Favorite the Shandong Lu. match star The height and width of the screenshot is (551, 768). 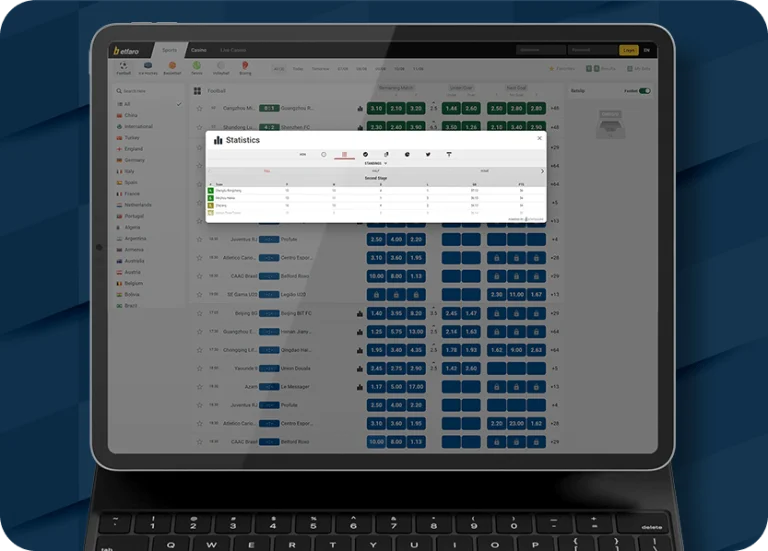pyautogui.click(x=199, y=127)
